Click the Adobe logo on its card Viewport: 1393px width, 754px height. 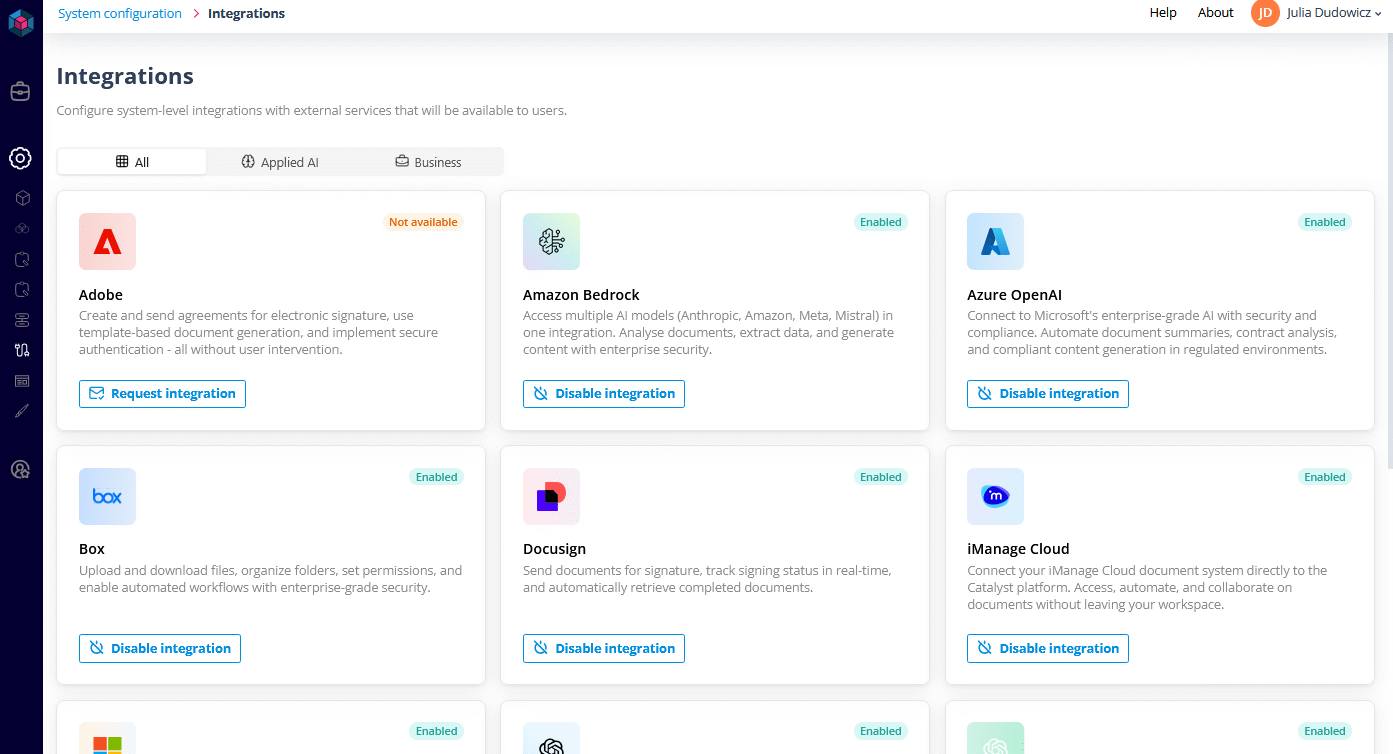(x=107, y=241)
